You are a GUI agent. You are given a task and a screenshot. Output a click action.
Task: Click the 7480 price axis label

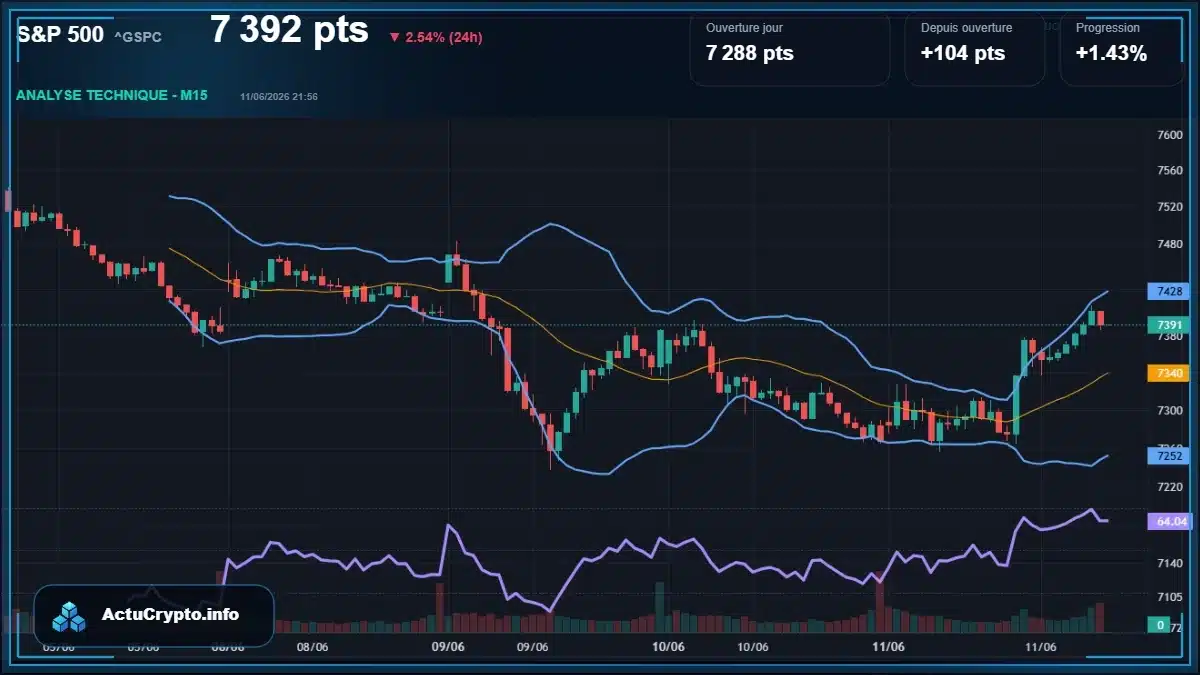1169,244
